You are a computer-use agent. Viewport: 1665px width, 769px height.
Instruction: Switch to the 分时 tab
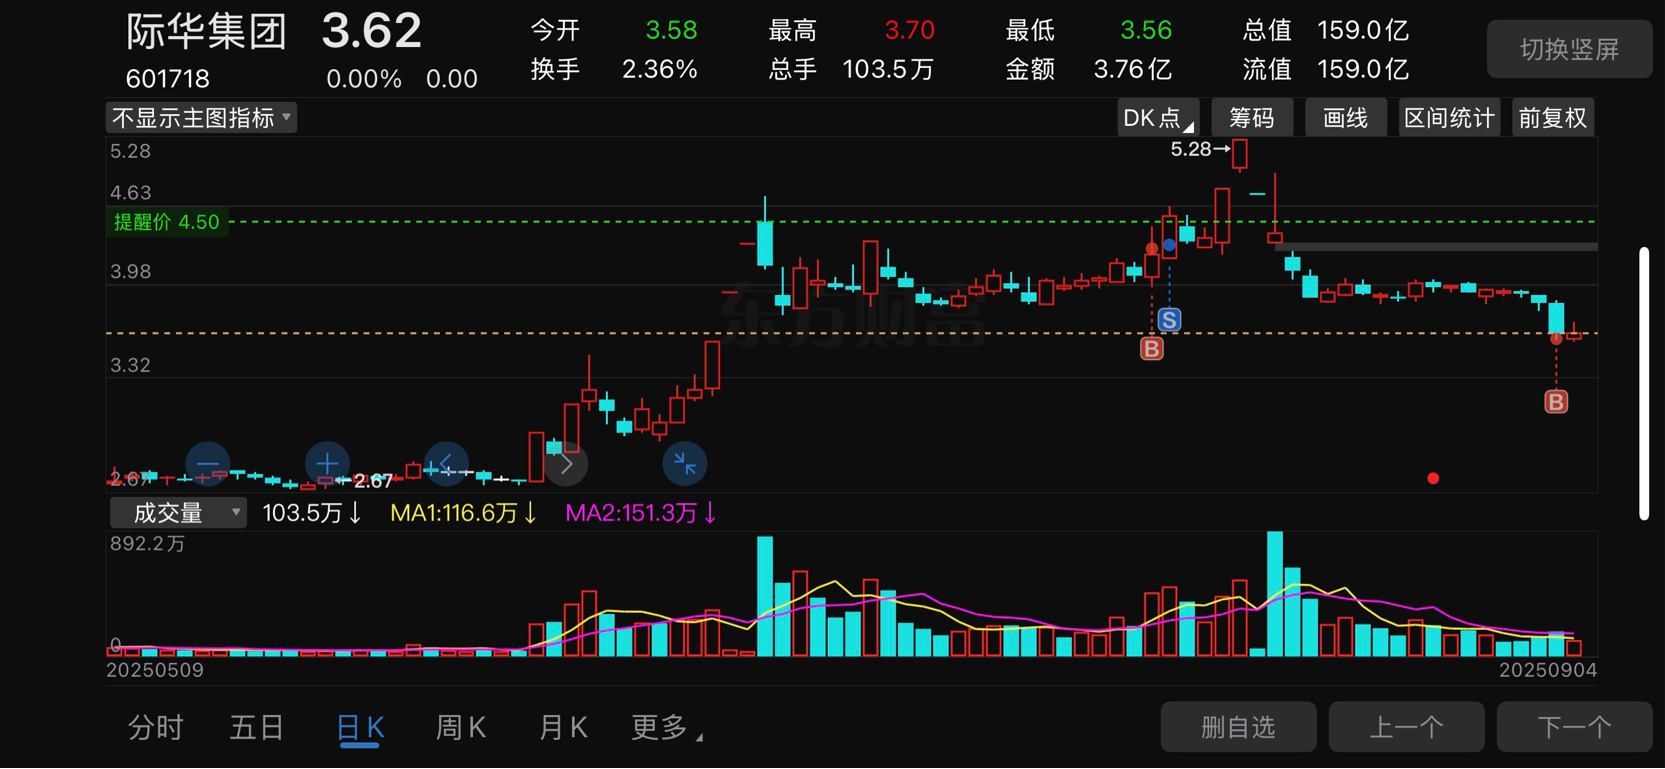pos(156,728)
